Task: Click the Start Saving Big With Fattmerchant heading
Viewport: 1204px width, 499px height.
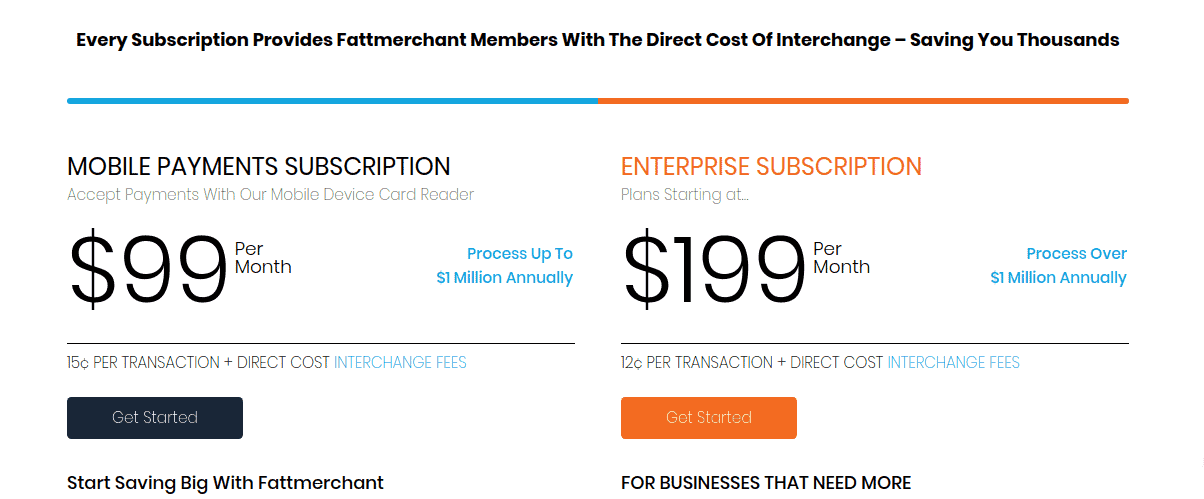Action: click(x=225, y=483)
